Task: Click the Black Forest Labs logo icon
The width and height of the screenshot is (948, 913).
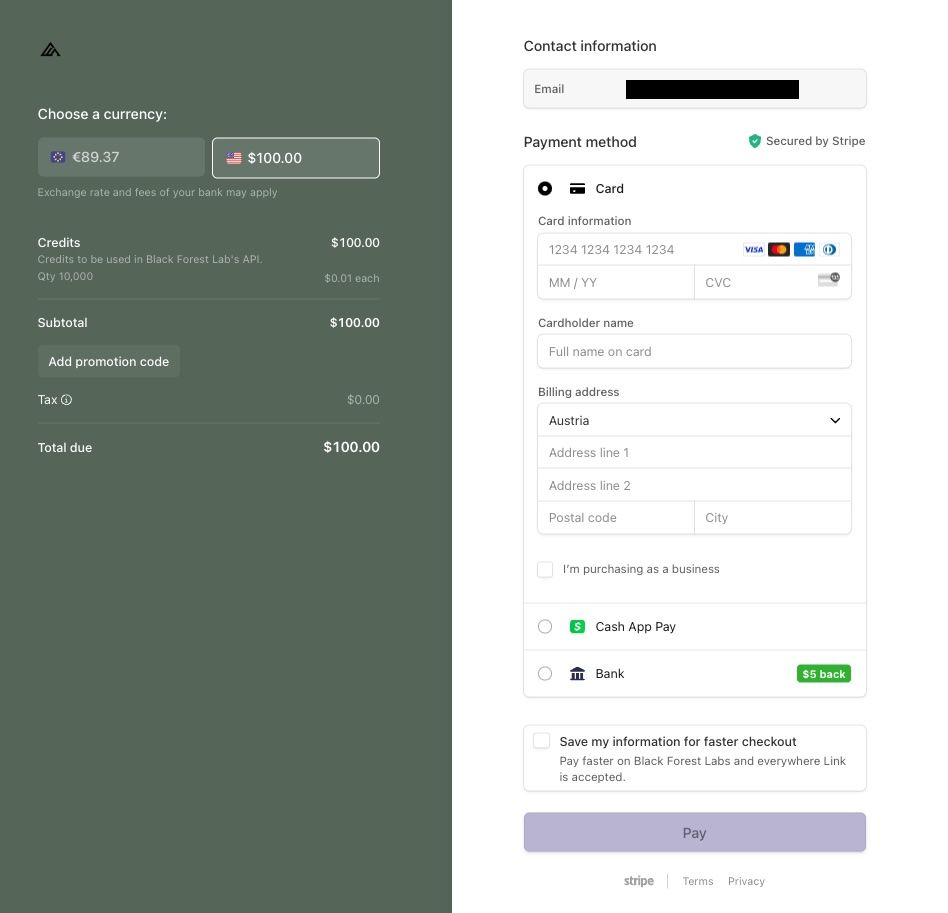Action: pos(50,50)
